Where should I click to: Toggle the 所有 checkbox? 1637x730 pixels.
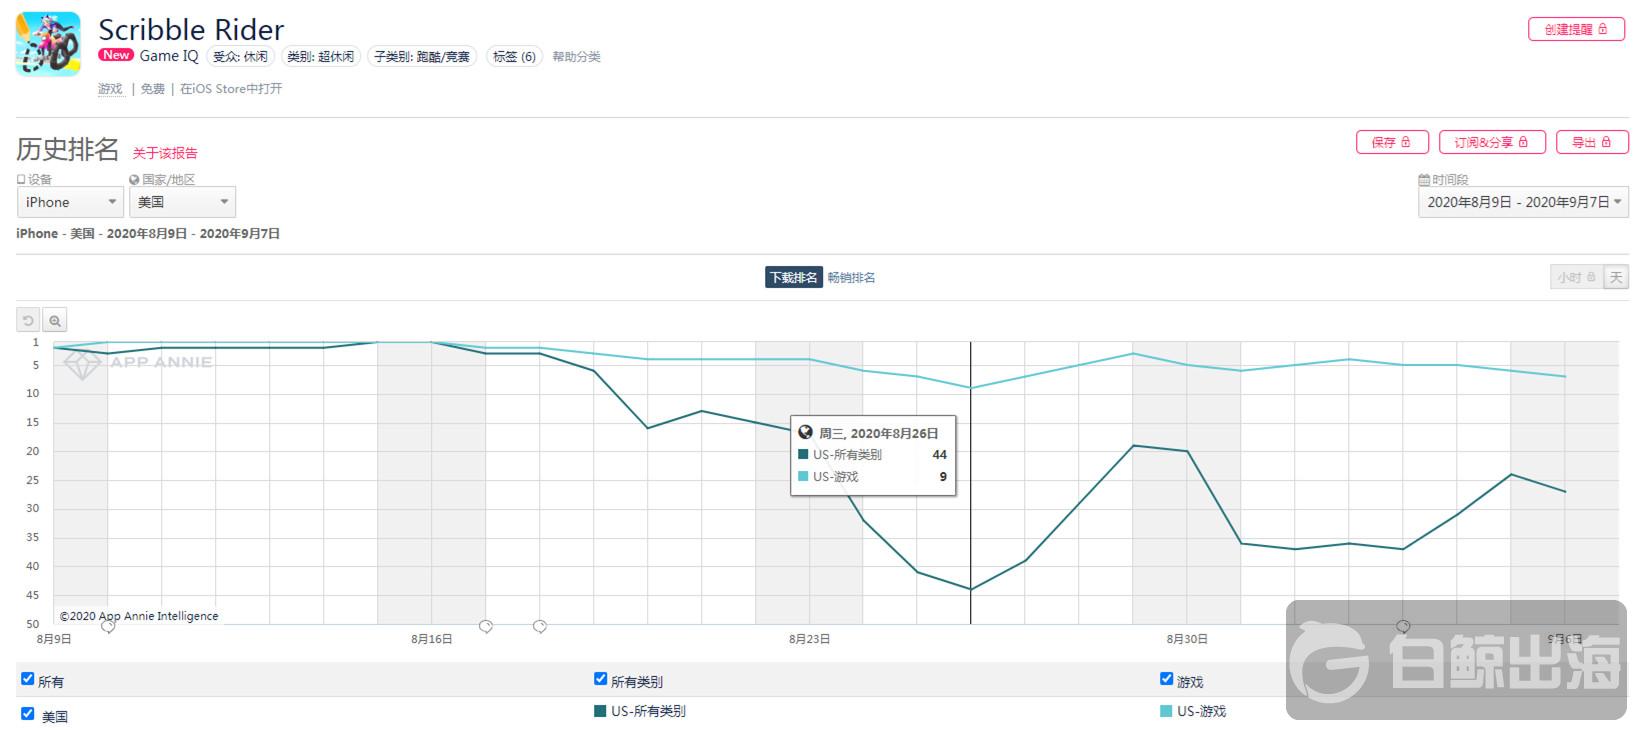click(28, 679)
